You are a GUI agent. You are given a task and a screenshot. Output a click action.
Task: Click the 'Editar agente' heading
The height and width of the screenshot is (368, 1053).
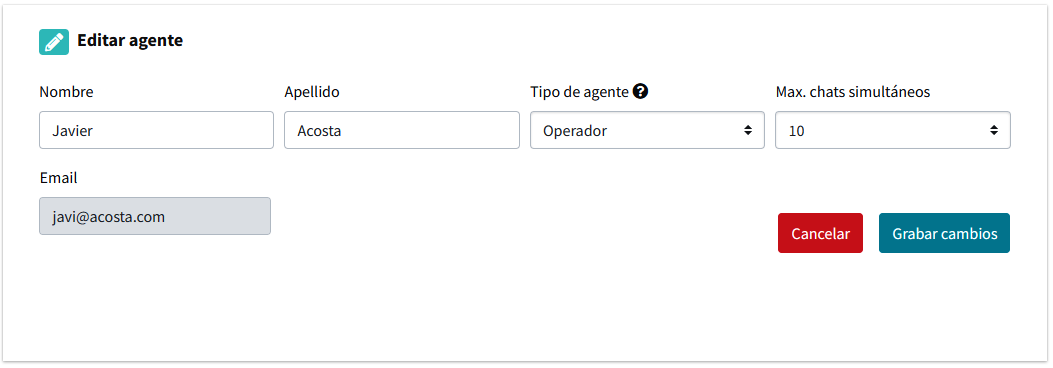pos(130,40)
